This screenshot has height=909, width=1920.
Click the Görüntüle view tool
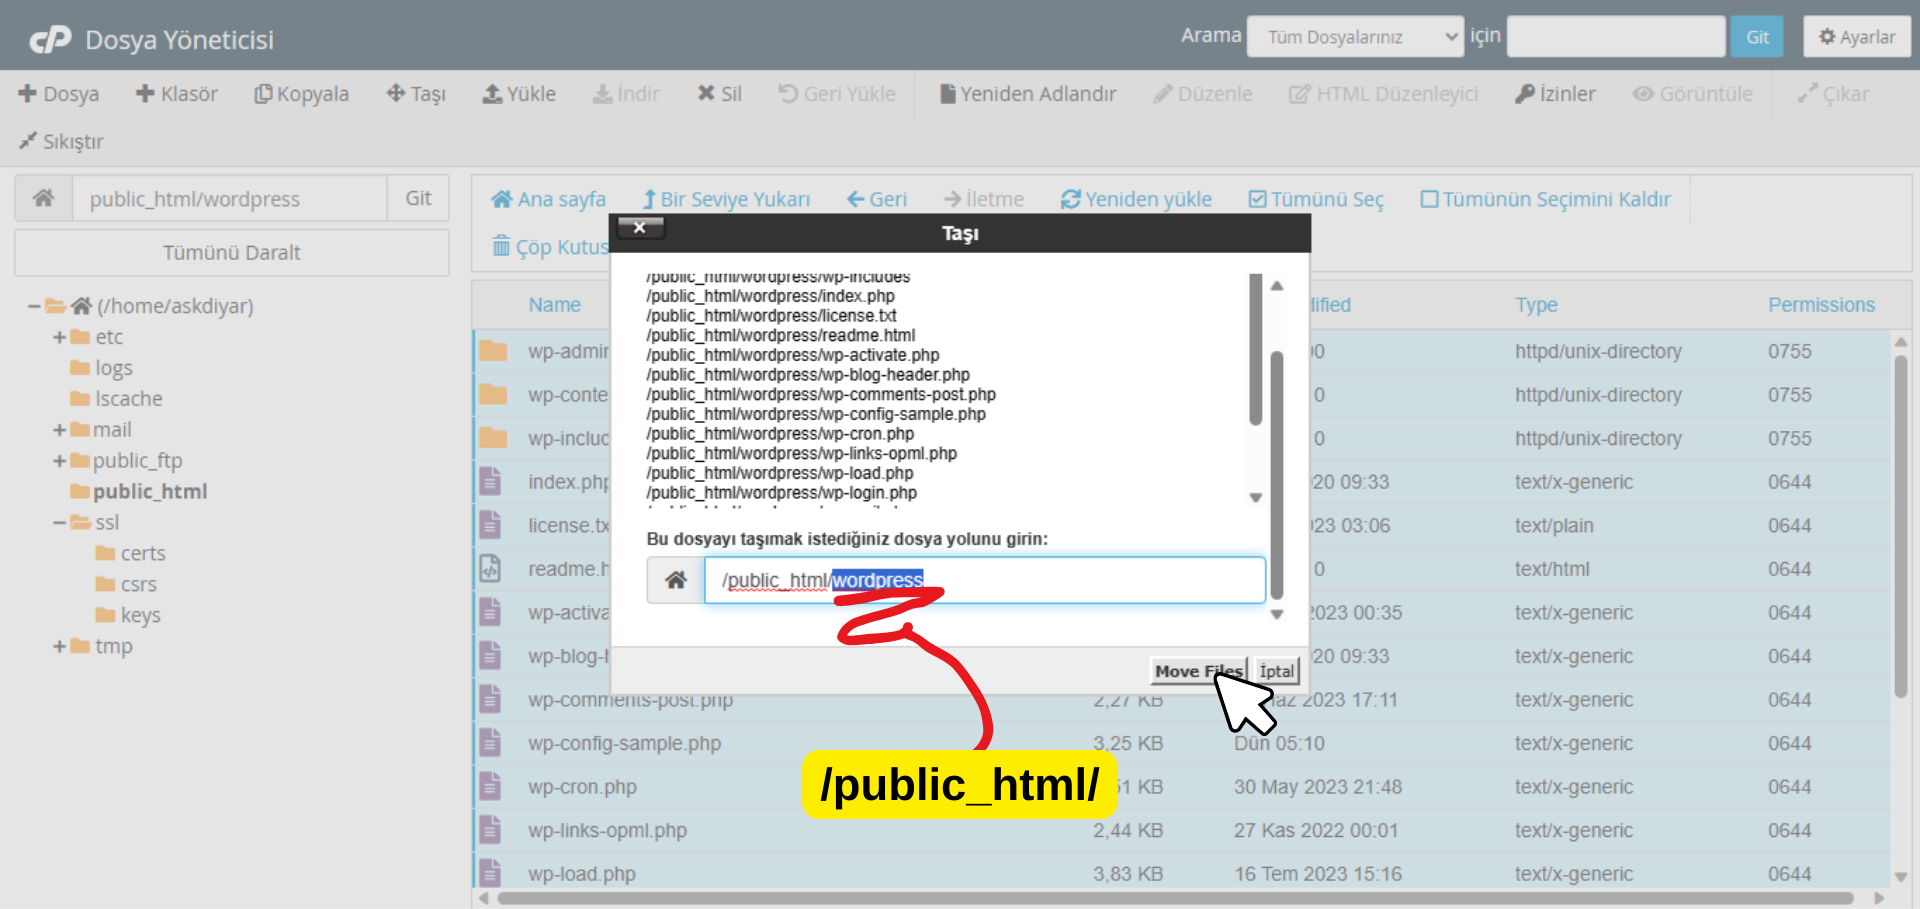point(1693,94)
